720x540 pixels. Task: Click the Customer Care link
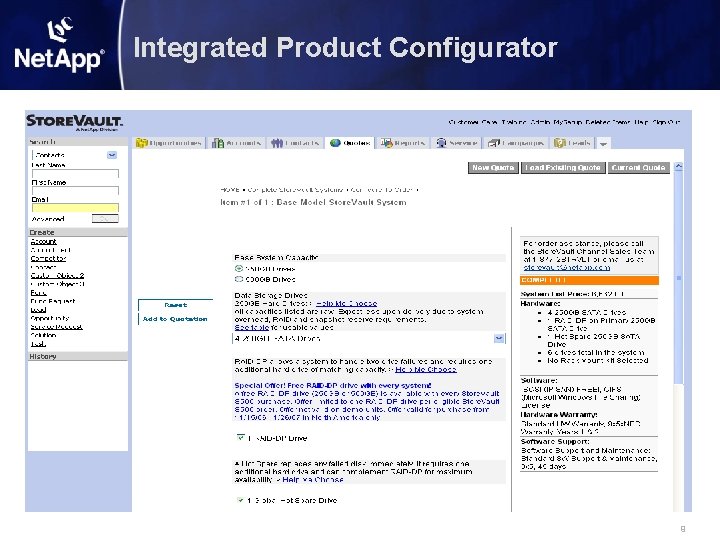[472, 122]
